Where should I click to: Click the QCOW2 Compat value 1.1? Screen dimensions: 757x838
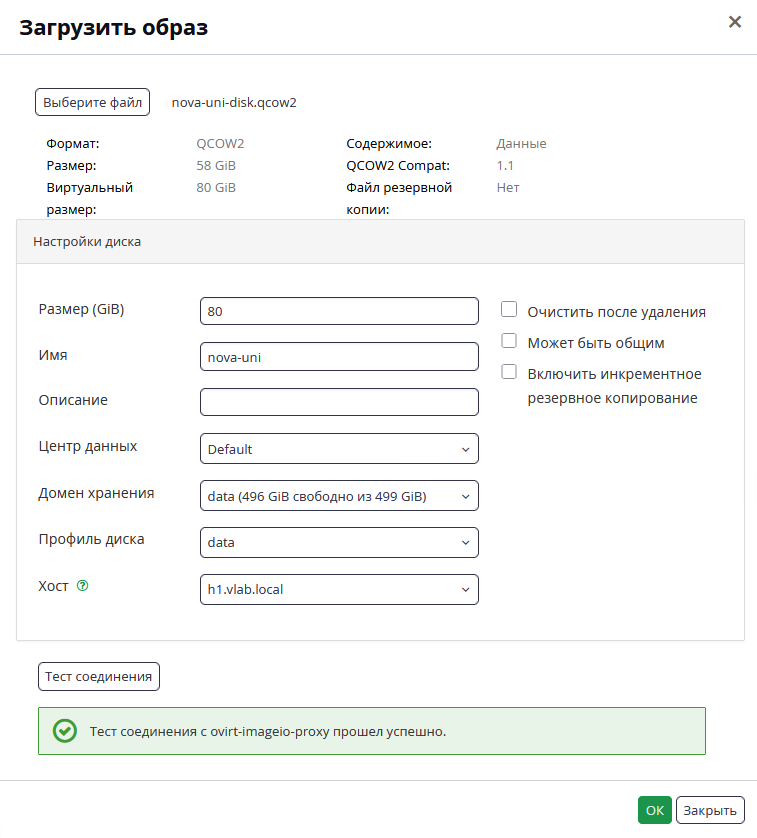pyautogui.click(x=505, y=165)
